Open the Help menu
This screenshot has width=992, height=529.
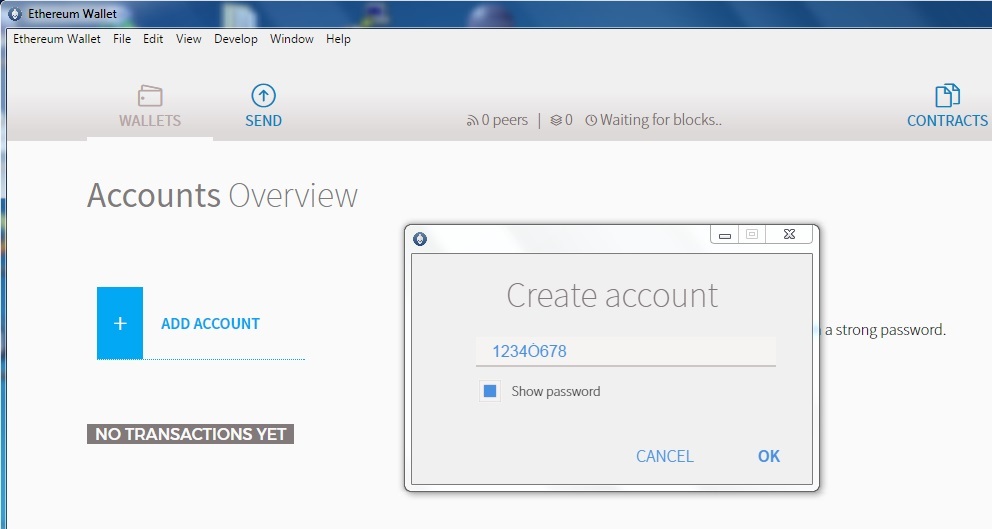click(338, 39)
